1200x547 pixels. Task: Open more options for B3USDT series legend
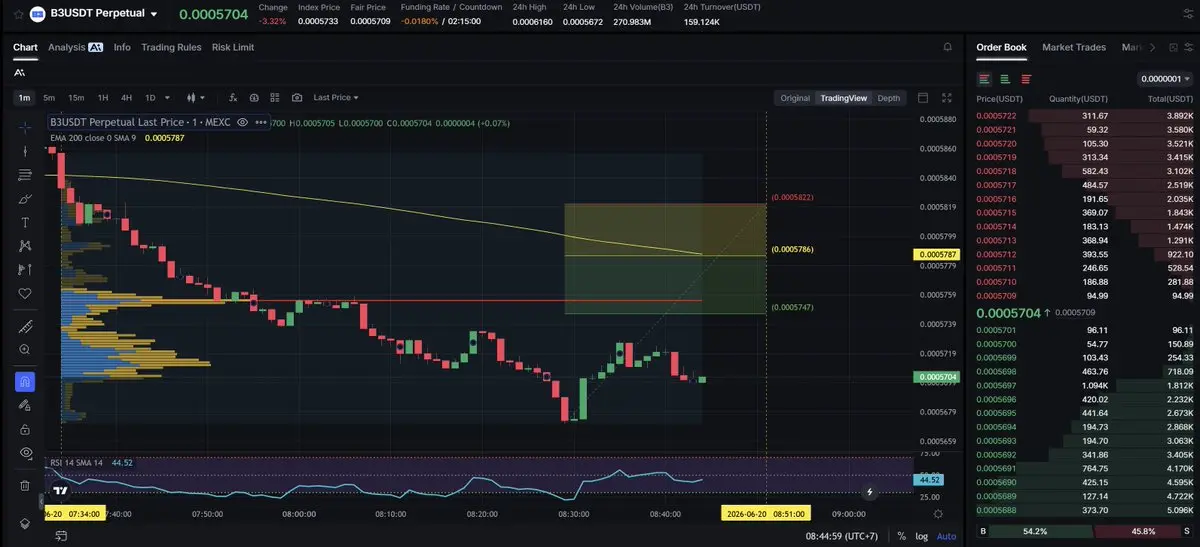point(262,122)
